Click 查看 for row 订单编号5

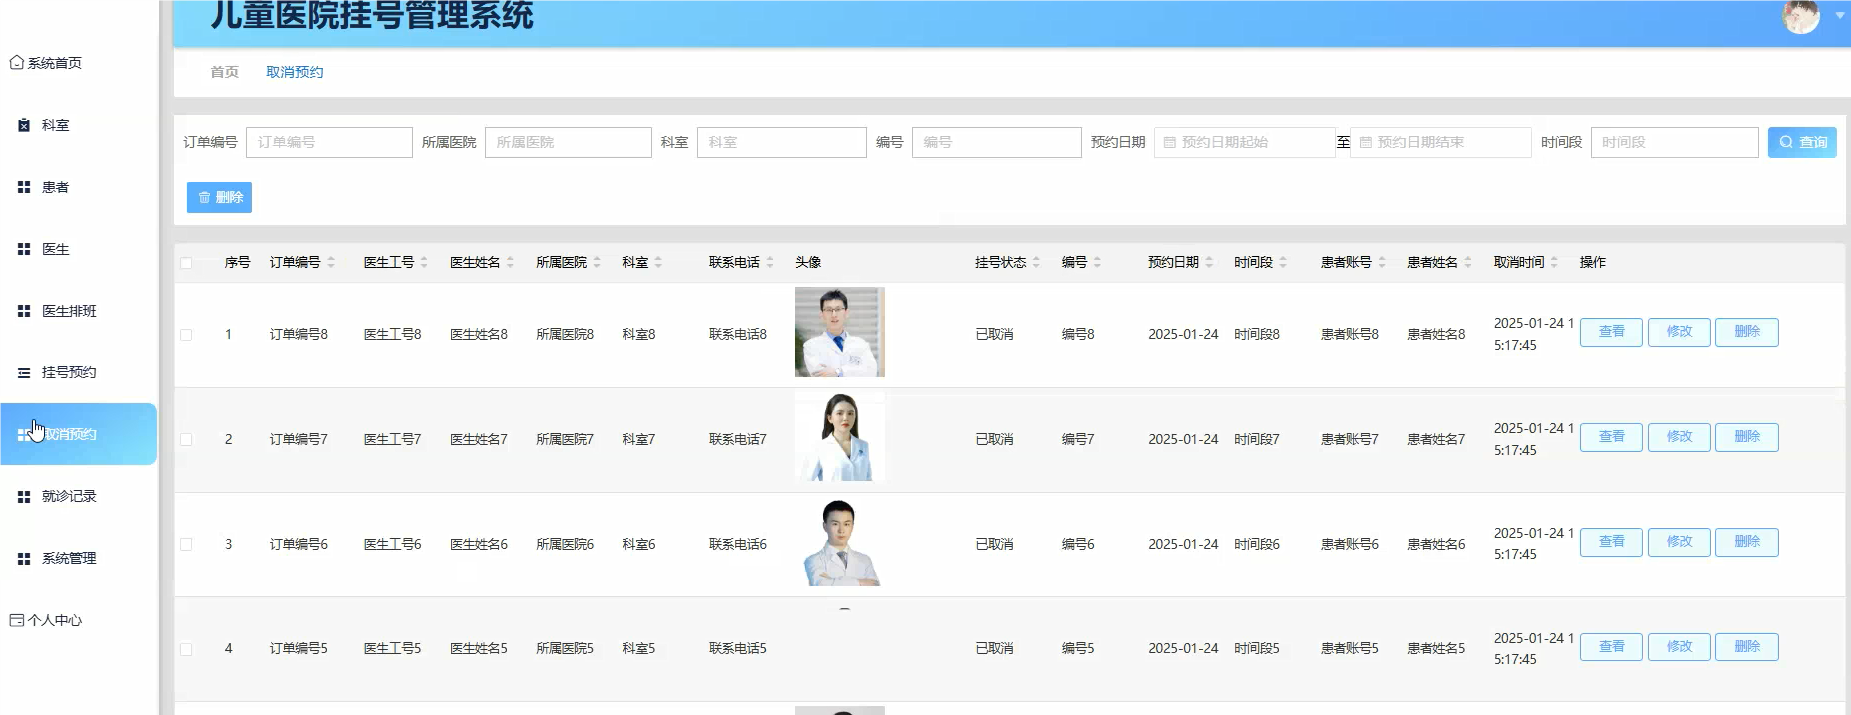[1611, 647]
